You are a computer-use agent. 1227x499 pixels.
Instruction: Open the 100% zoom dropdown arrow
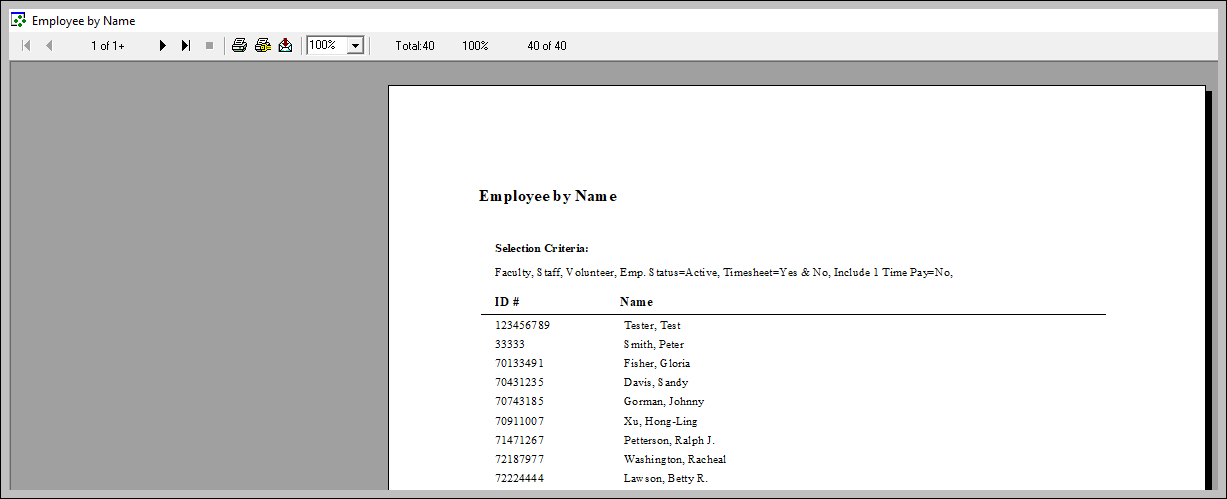point(354,46)
